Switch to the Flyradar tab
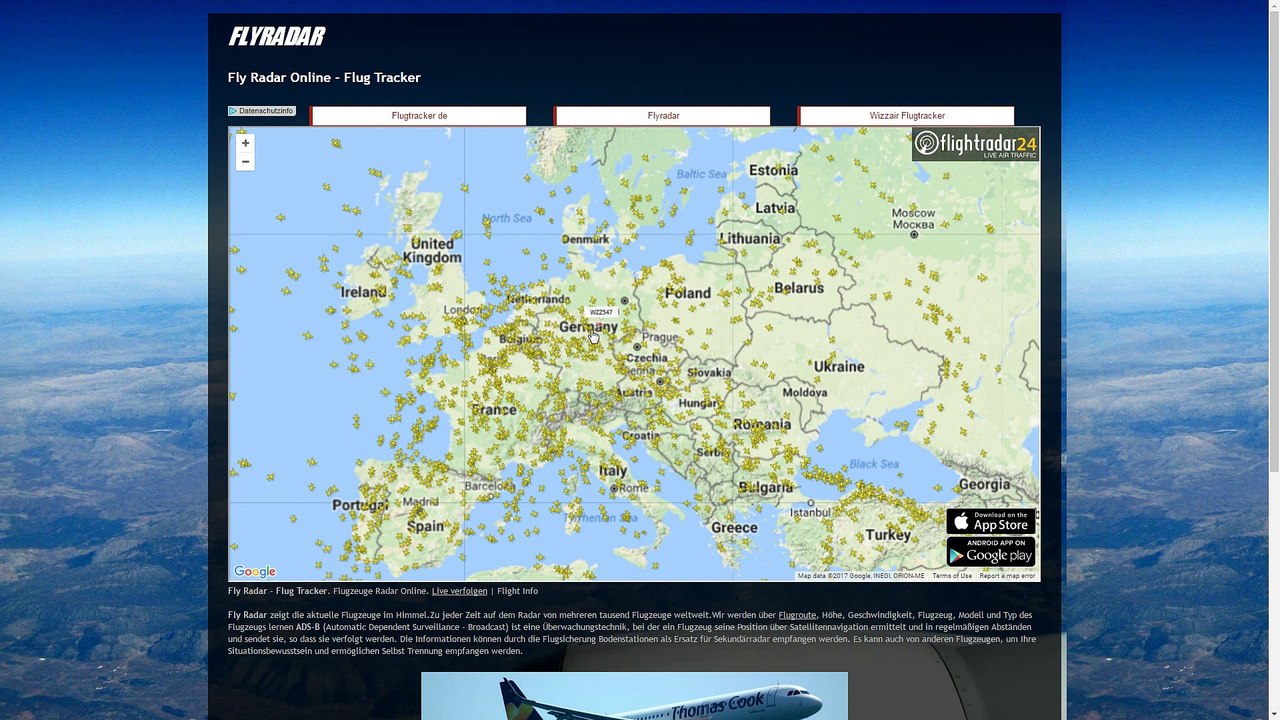The width and height of the screenshot is (1280, 720). click(x=663, y=116)
